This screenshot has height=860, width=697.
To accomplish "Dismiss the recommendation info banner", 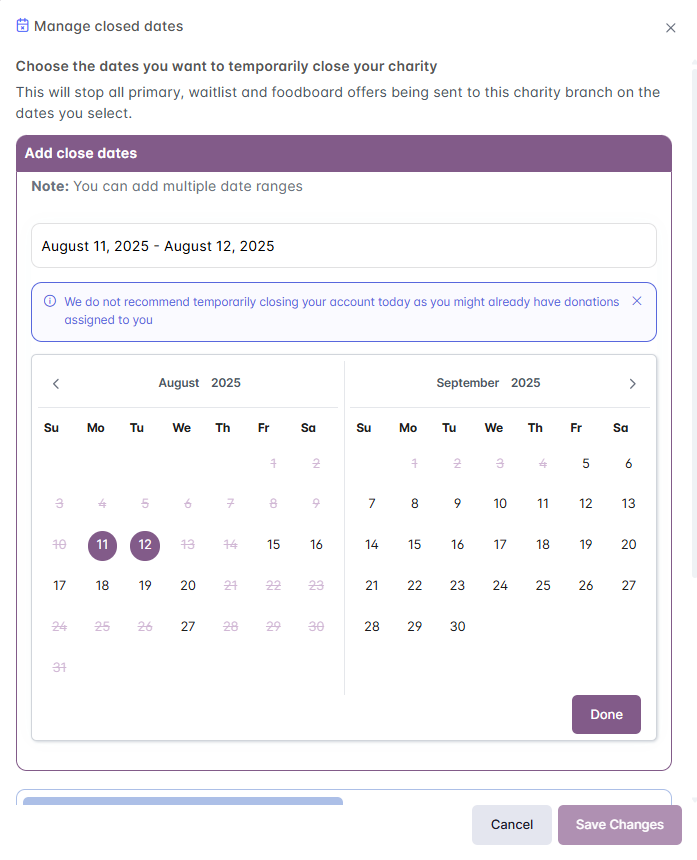I will tap(637, 301).
